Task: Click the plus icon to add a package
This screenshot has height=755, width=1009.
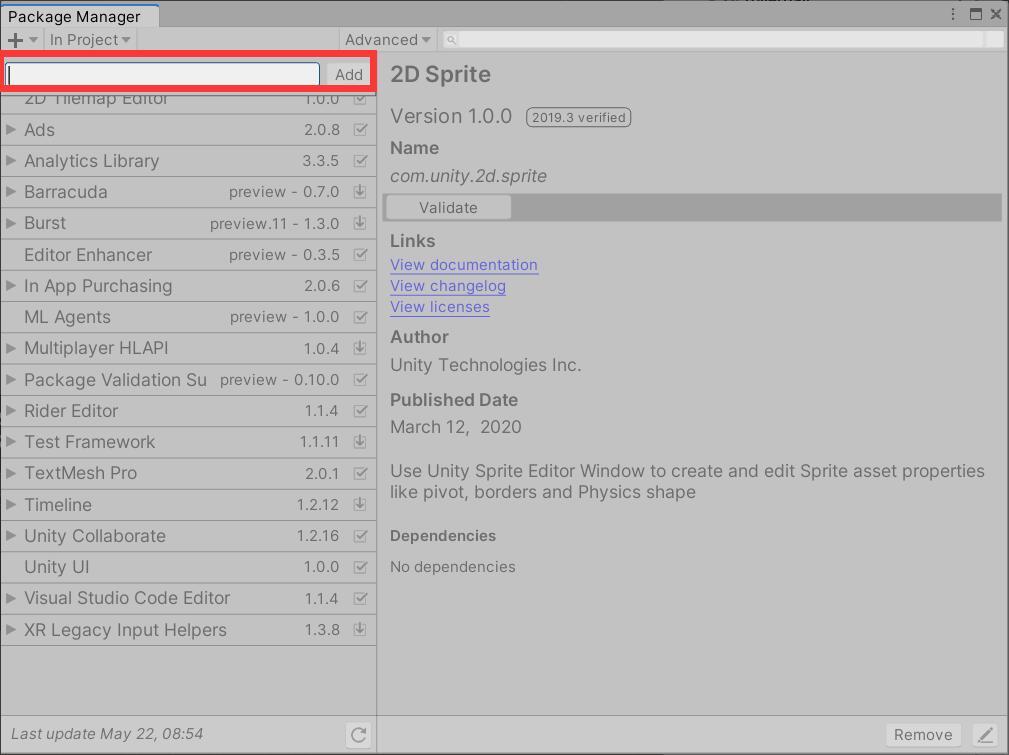Action: click(x=15, y=39)
